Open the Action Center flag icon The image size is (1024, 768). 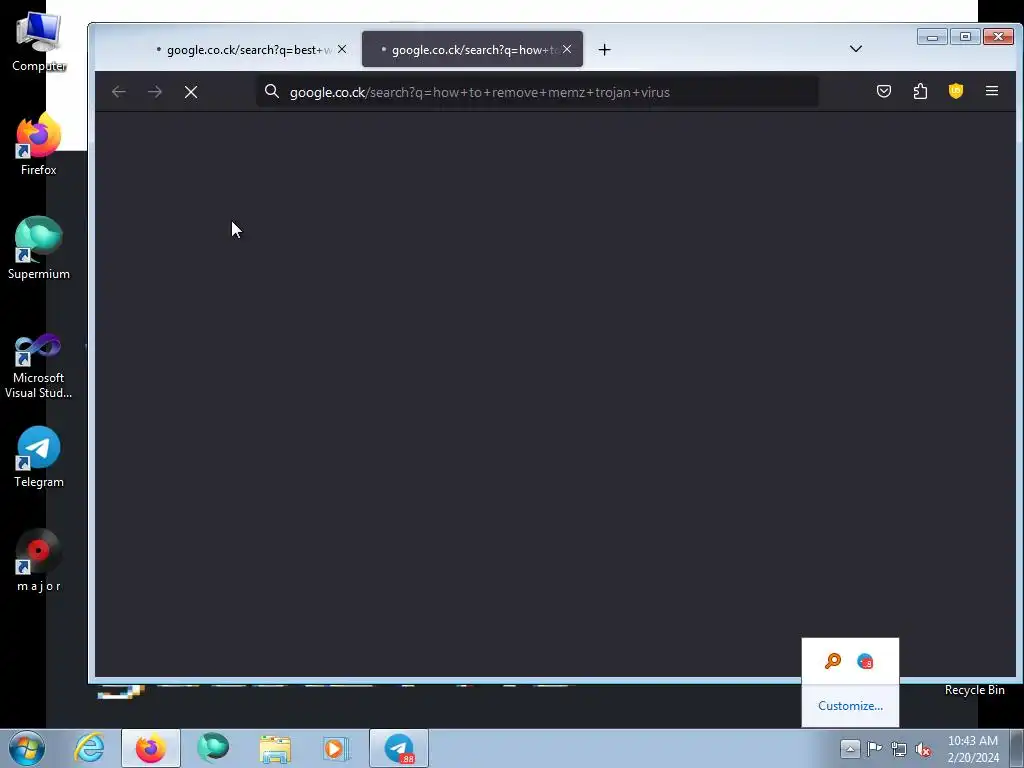tap(874, 748)
